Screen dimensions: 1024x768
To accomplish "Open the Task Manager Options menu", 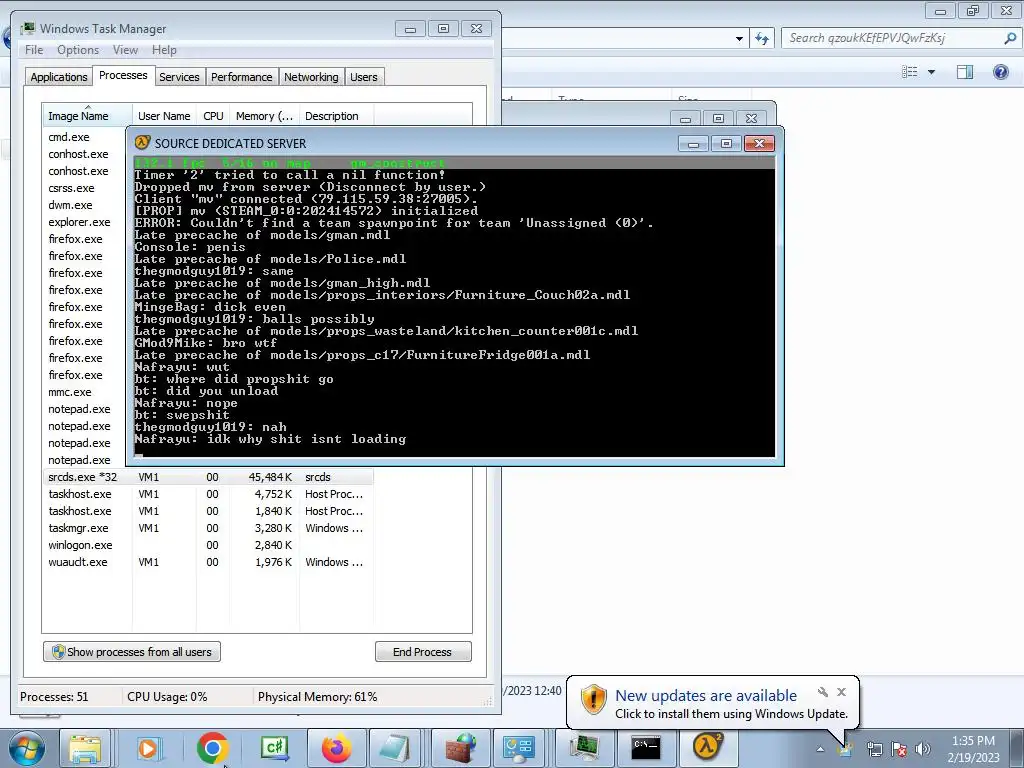I will tap(78, 50).
